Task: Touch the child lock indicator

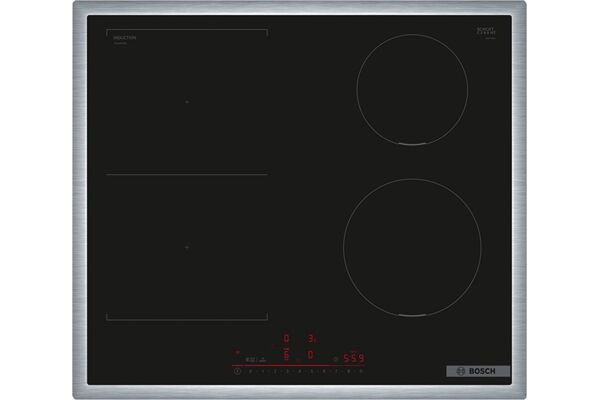Action: [x=238, y=352]
